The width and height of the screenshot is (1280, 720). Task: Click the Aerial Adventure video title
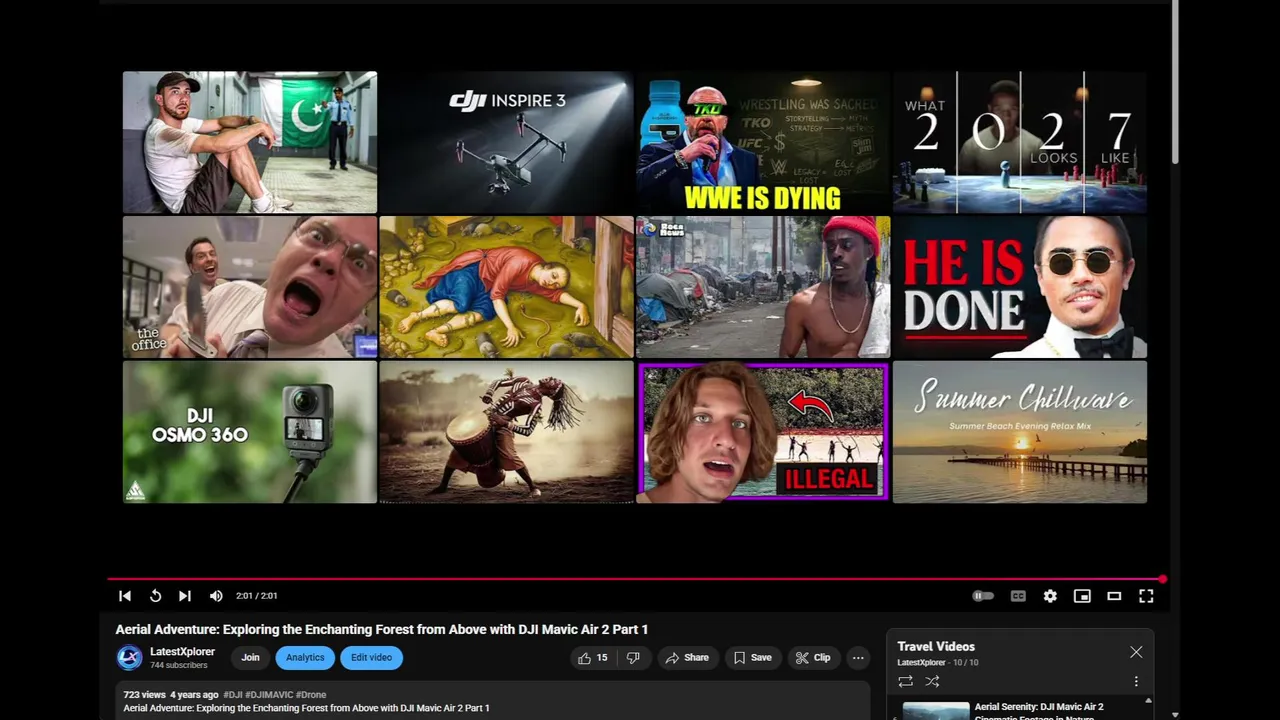click(x=382, y=629)
